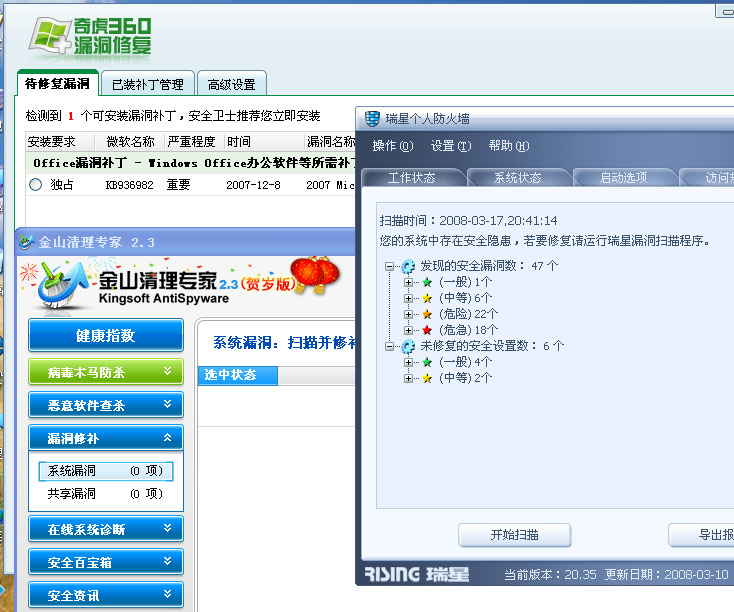Expand the (一般) 4个 settings node

(x=408, y=362)
